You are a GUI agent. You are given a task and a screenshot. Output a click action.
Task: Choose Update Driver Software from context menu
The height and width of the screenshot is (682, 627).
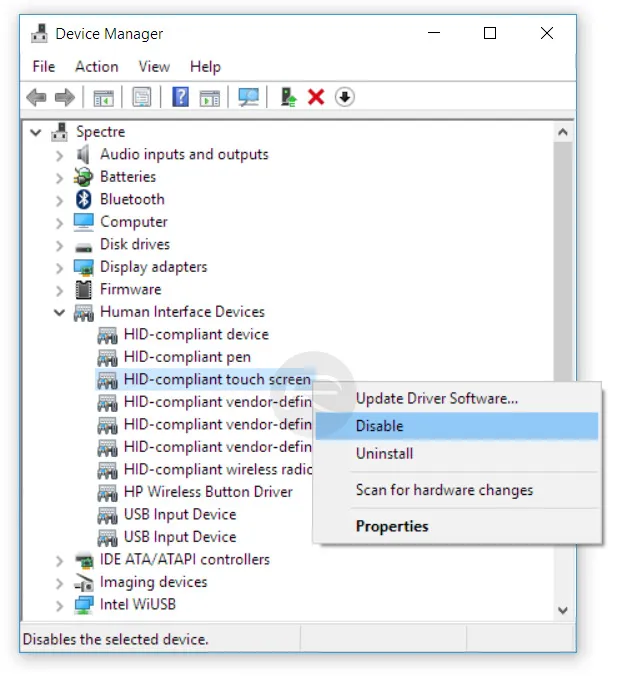click(x=457, y=398)
